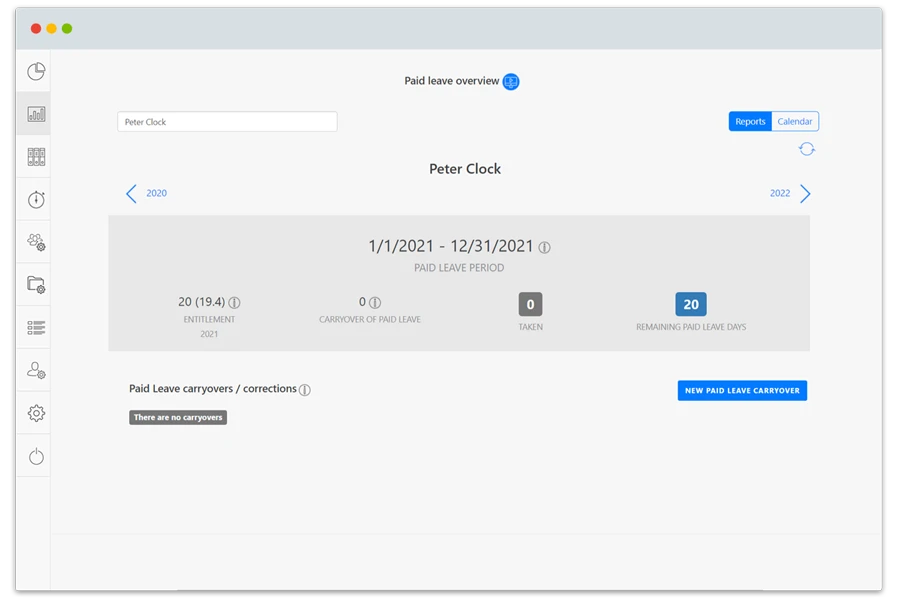
Task: Refresh the report using the sync icon
Action: pos(807,148)
